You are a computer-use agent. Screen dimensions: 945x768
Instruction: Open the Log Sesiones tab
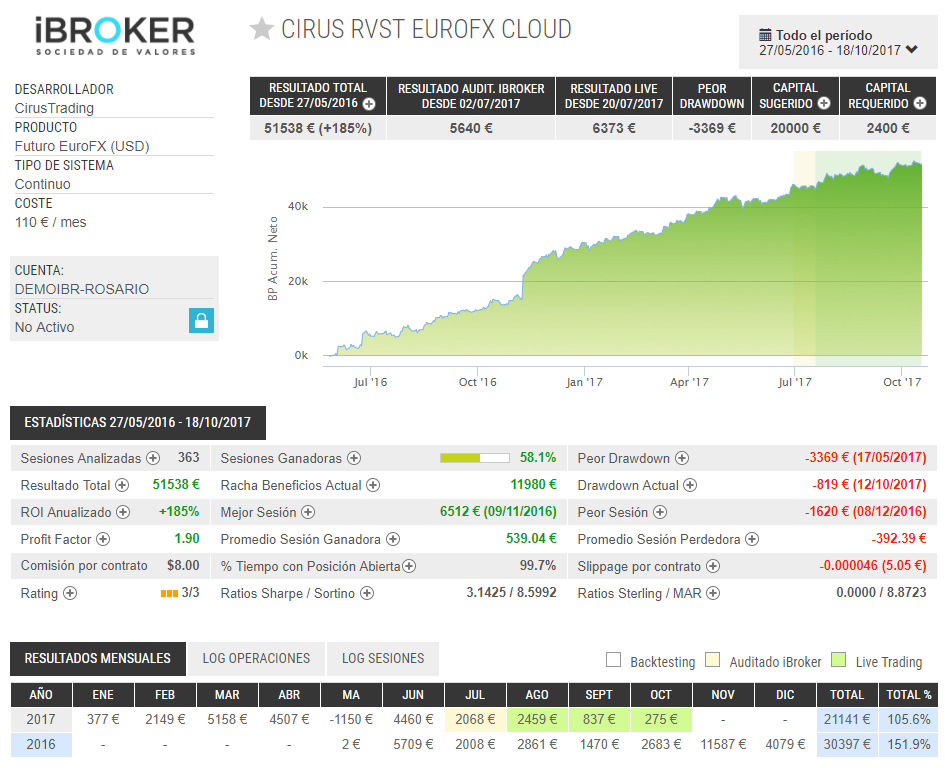[x=383, y=659]
